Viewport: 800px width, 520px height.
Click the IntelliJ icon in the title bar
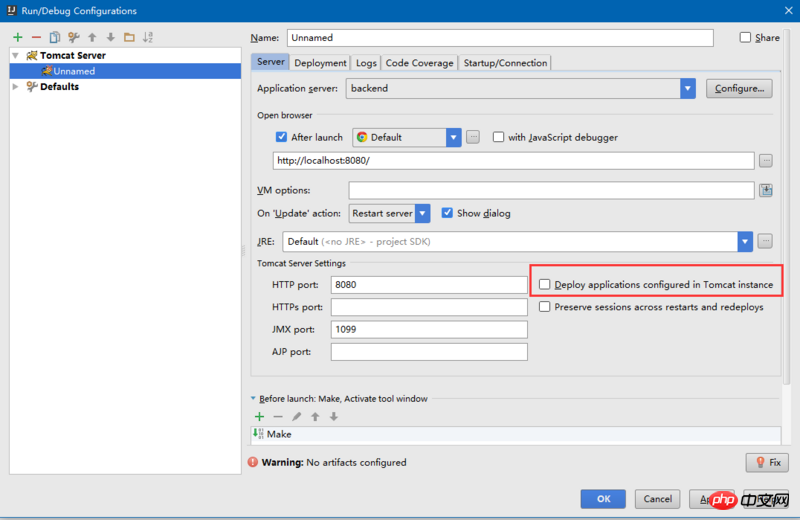coord(11,10)
